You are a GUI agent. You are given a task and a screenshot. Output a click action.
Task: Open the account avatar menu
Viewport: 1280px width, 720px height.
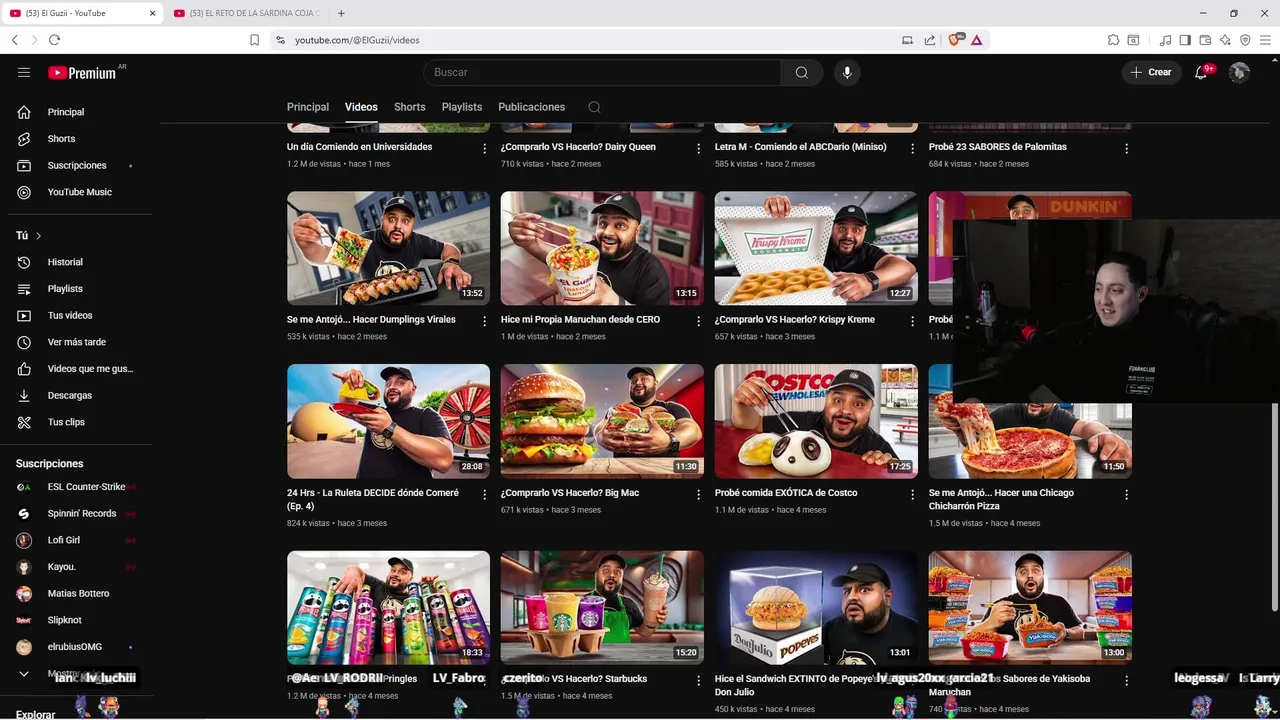[x=1239, y=72]
